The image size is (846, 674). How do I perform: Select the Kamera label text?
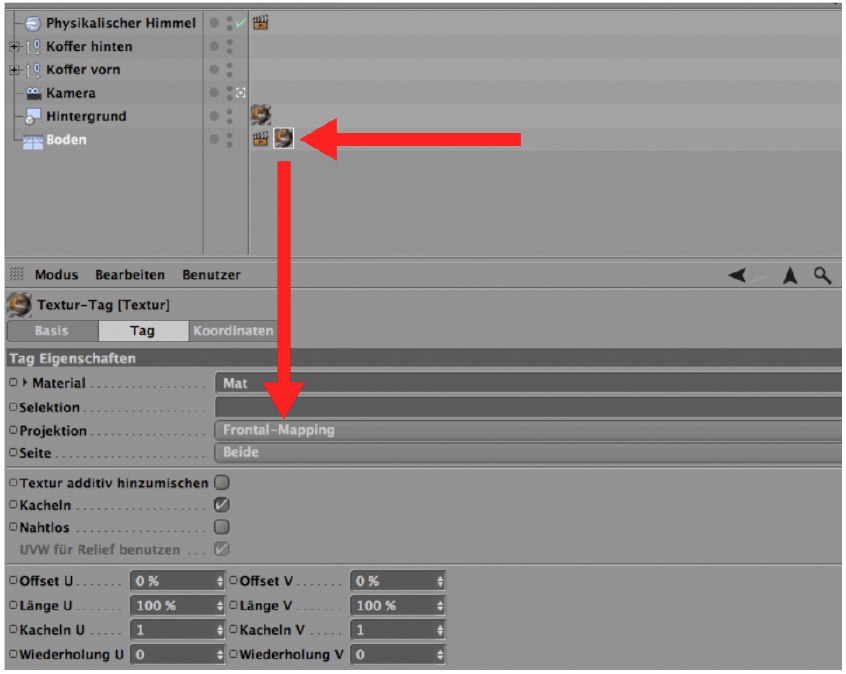(x=71, y=93)
